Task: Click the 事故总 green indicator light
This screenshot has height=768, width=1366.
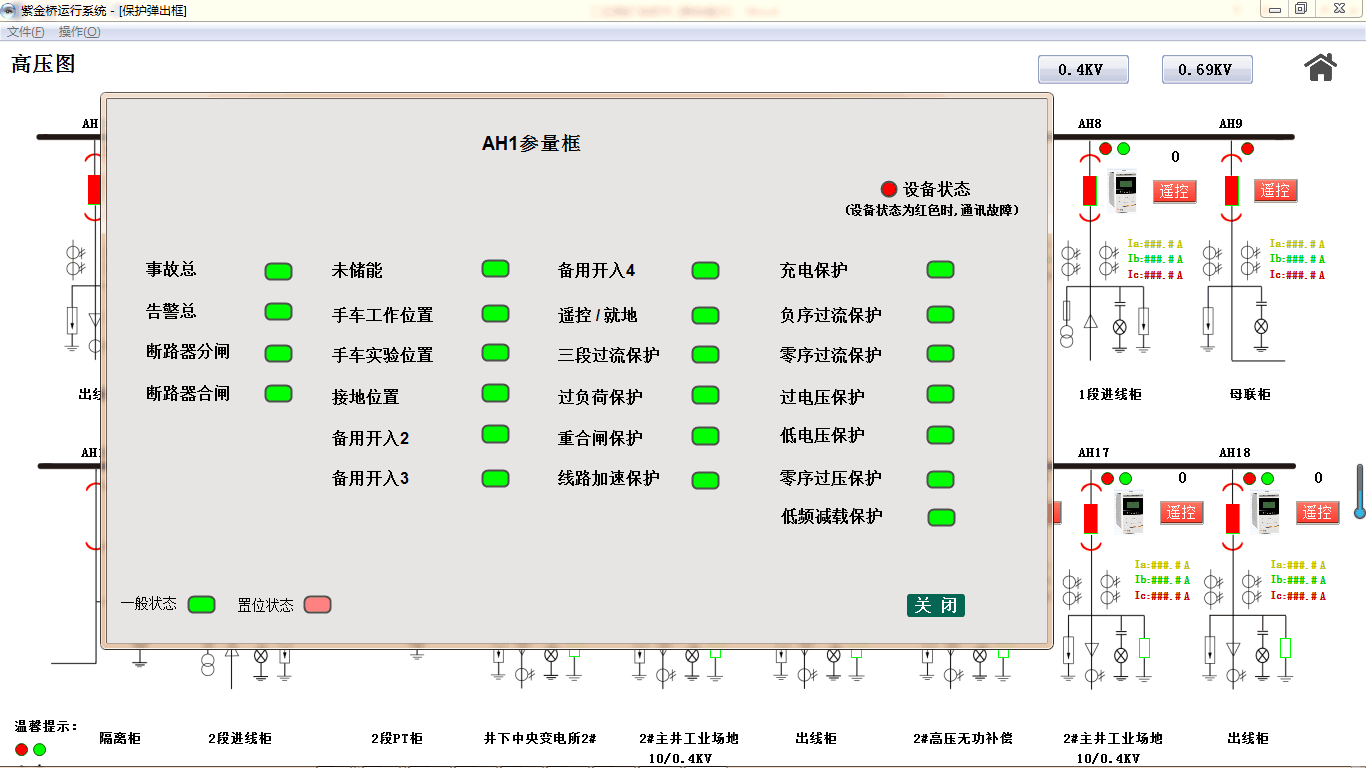Action: 278,271
